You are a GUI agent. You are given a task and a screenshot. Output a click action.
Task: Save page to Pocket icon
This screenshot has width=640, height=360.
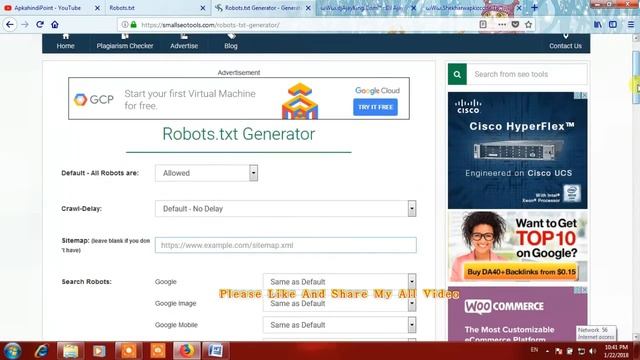(x=515, y=24)
